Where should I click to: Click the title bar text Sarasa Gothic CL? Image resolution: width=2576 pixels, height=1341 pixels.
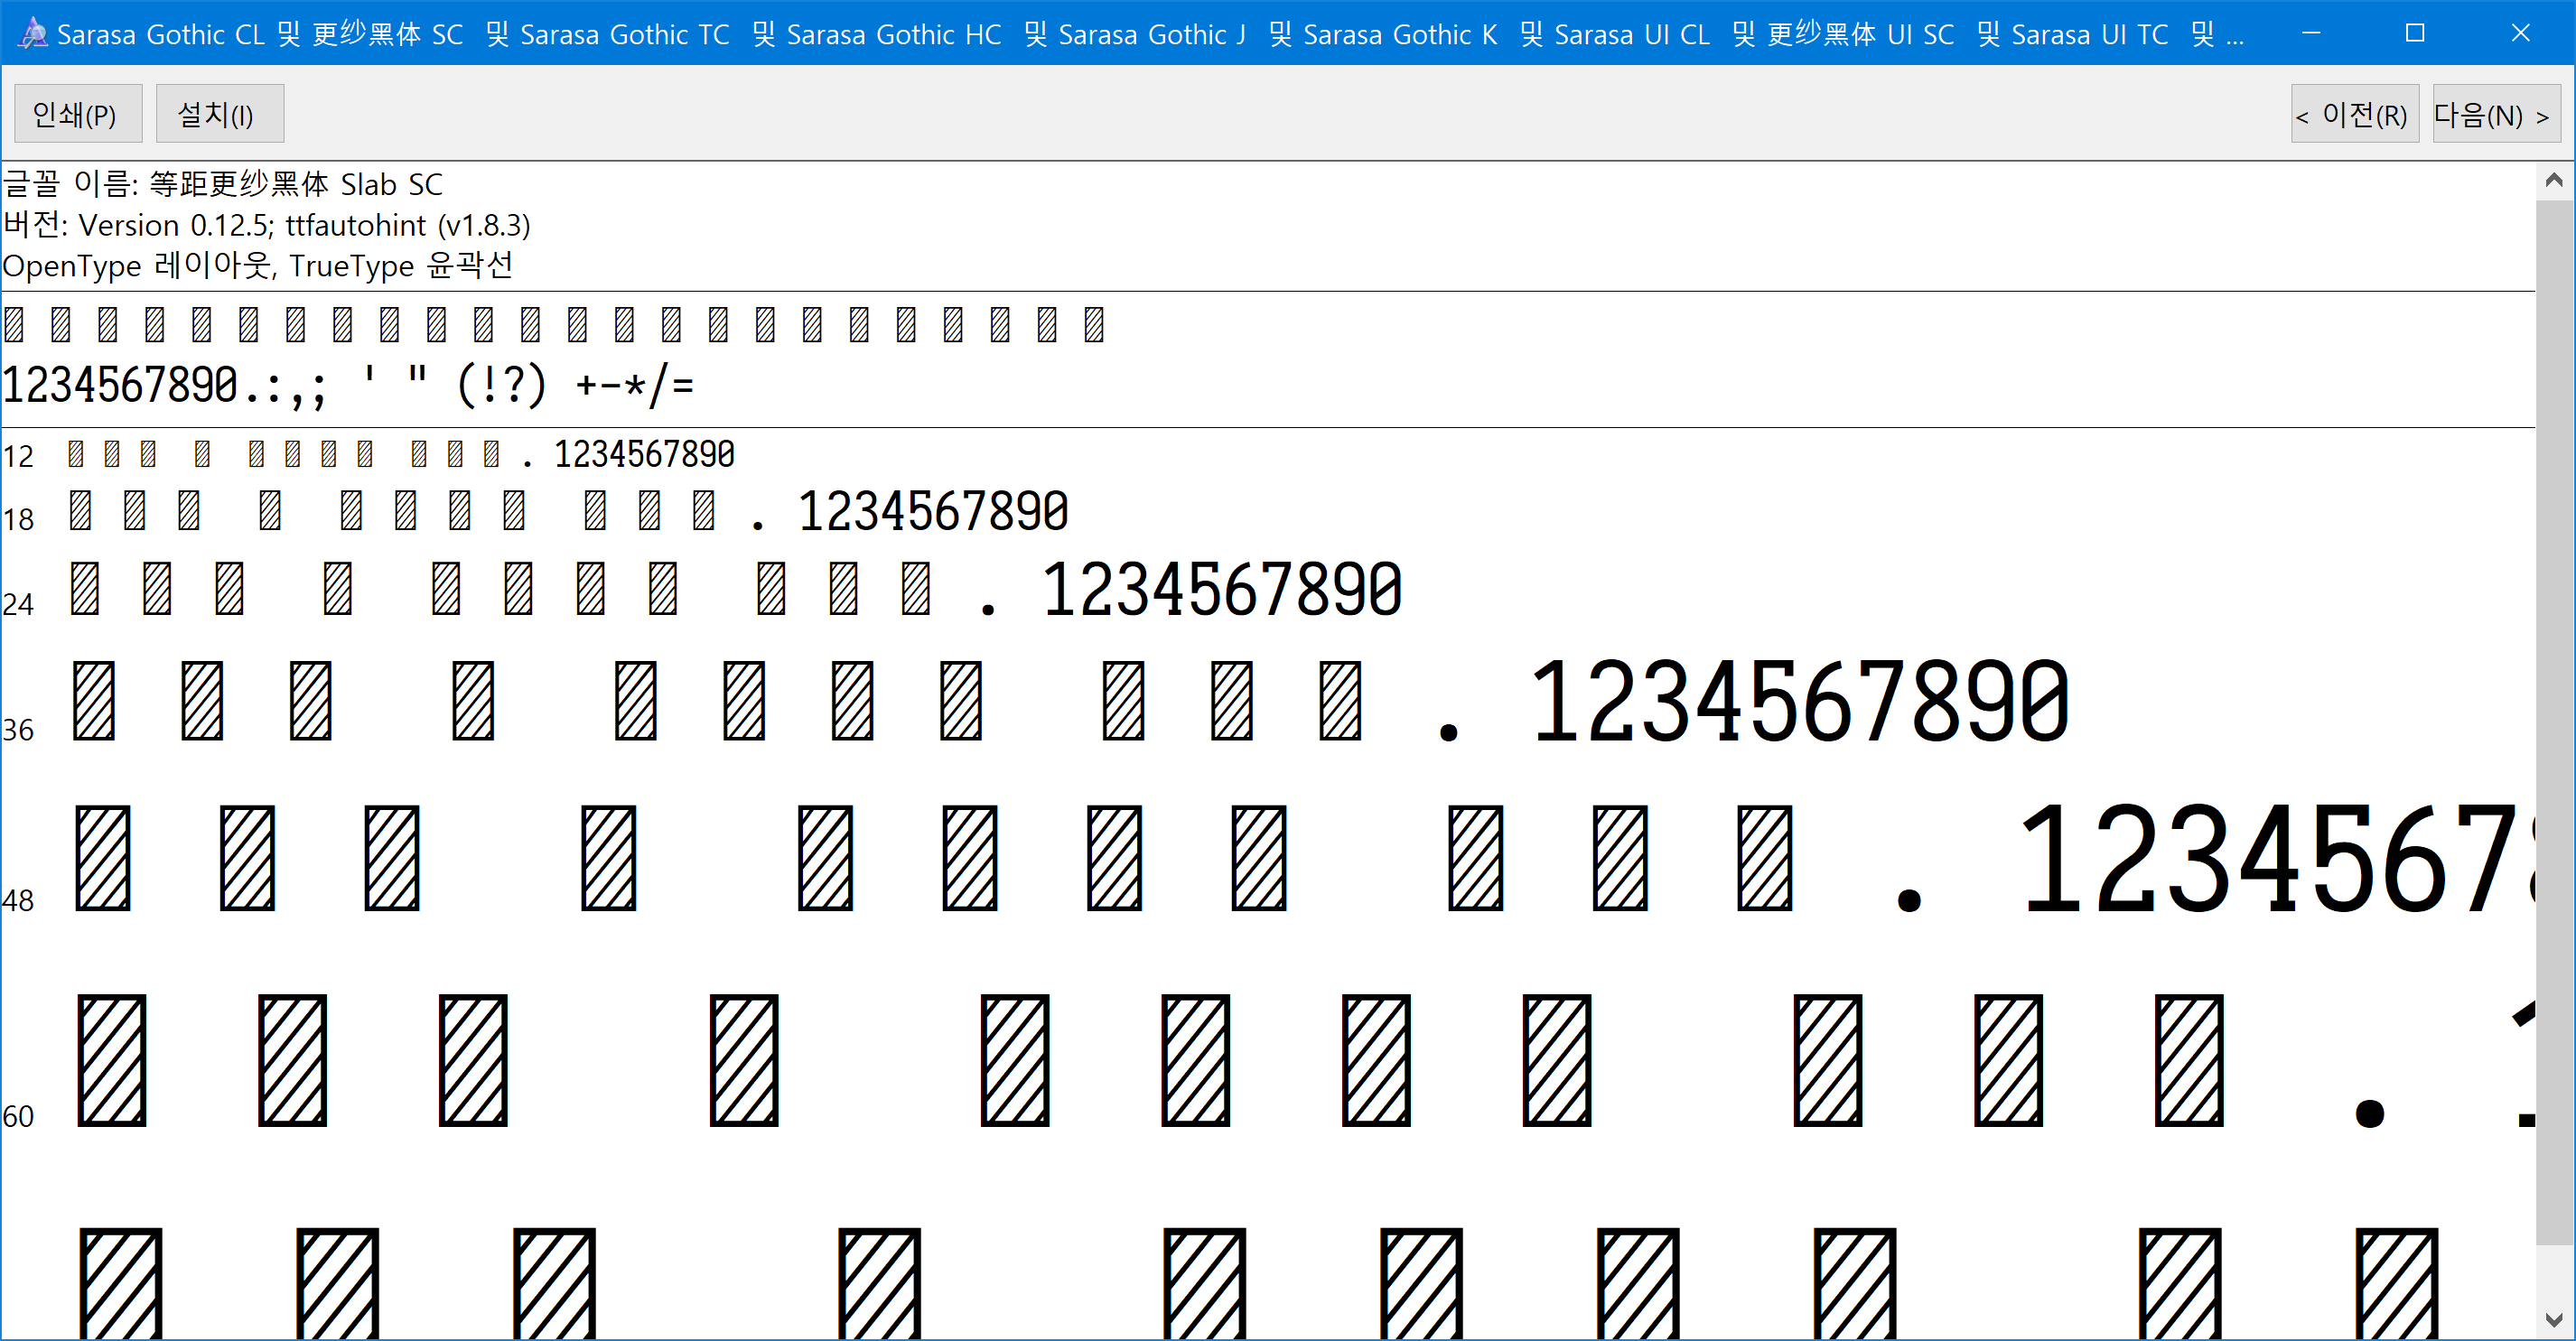pos(162,33)
